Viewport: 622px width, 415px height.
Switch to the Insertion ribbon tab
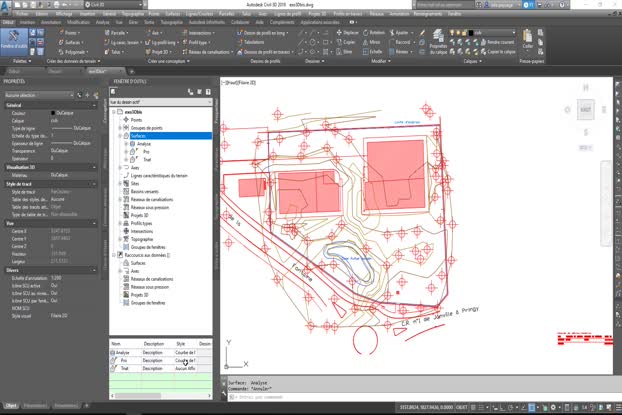(27, 22)
